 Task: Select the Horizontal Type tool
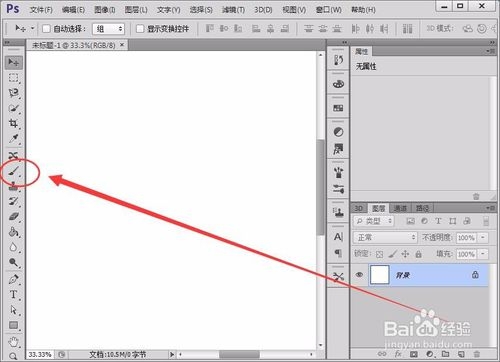[x=14, y=294]
